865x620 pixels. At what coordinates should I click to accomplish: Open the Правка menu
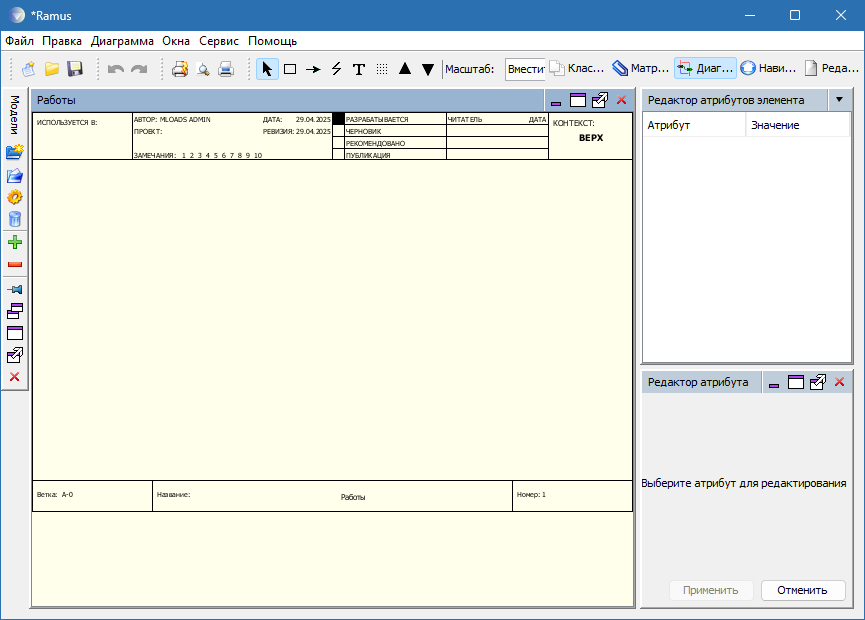62,41
